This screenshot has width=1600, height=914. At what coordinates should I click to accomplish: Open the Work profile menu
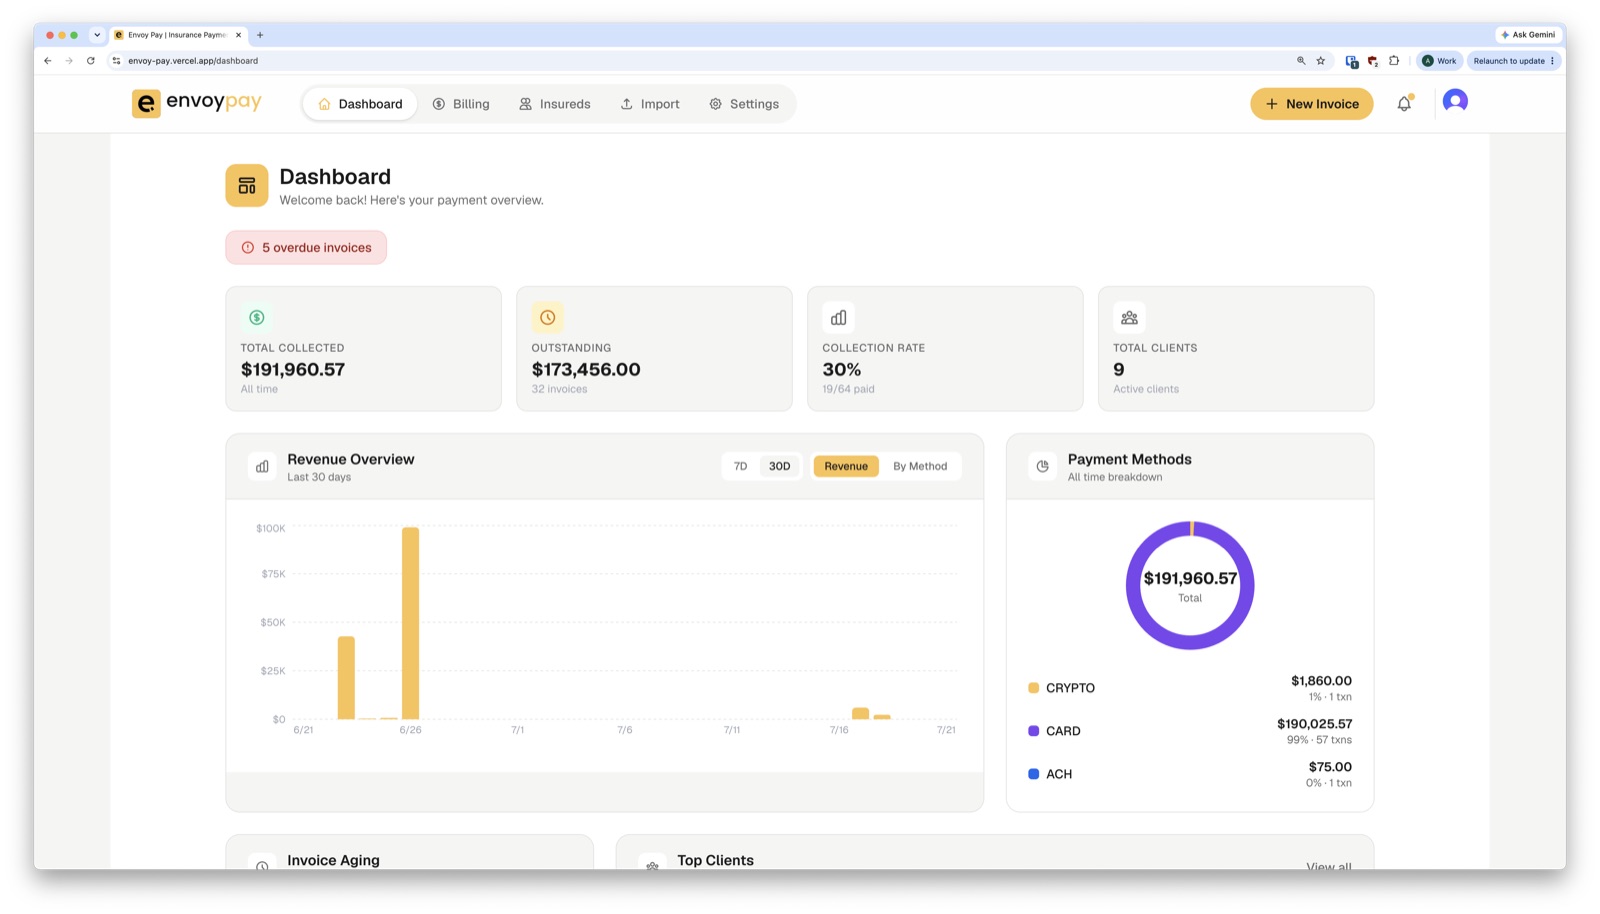pyautogui.click(x=1440, y=61)
